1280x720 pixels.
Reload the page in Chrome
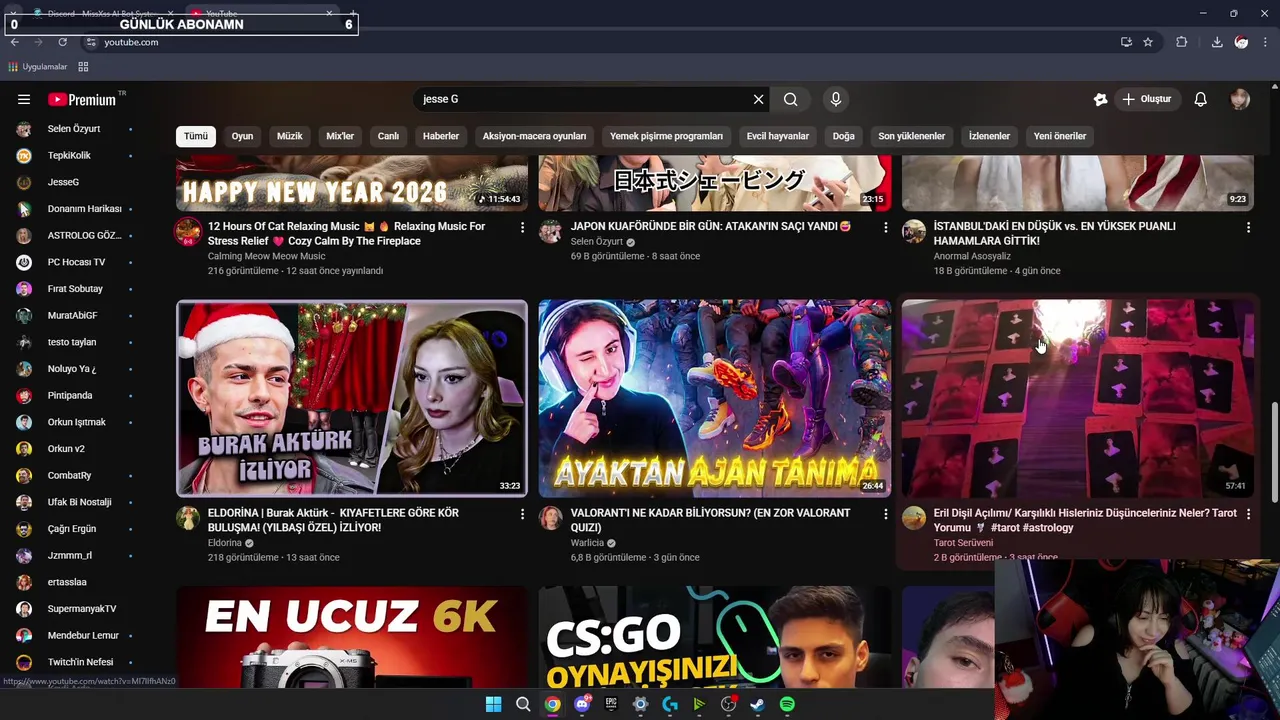coord(62,42)
